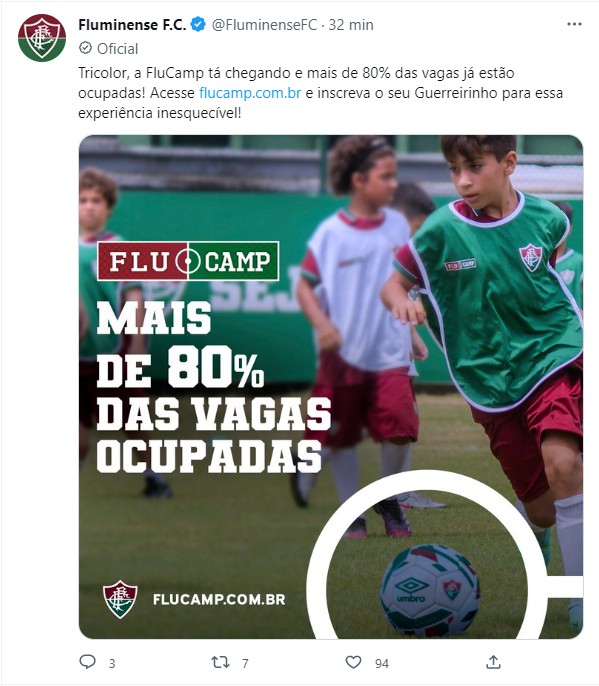599x686 pixels.
Task: Like the tweet with heart icon
Action: point(353,662)
